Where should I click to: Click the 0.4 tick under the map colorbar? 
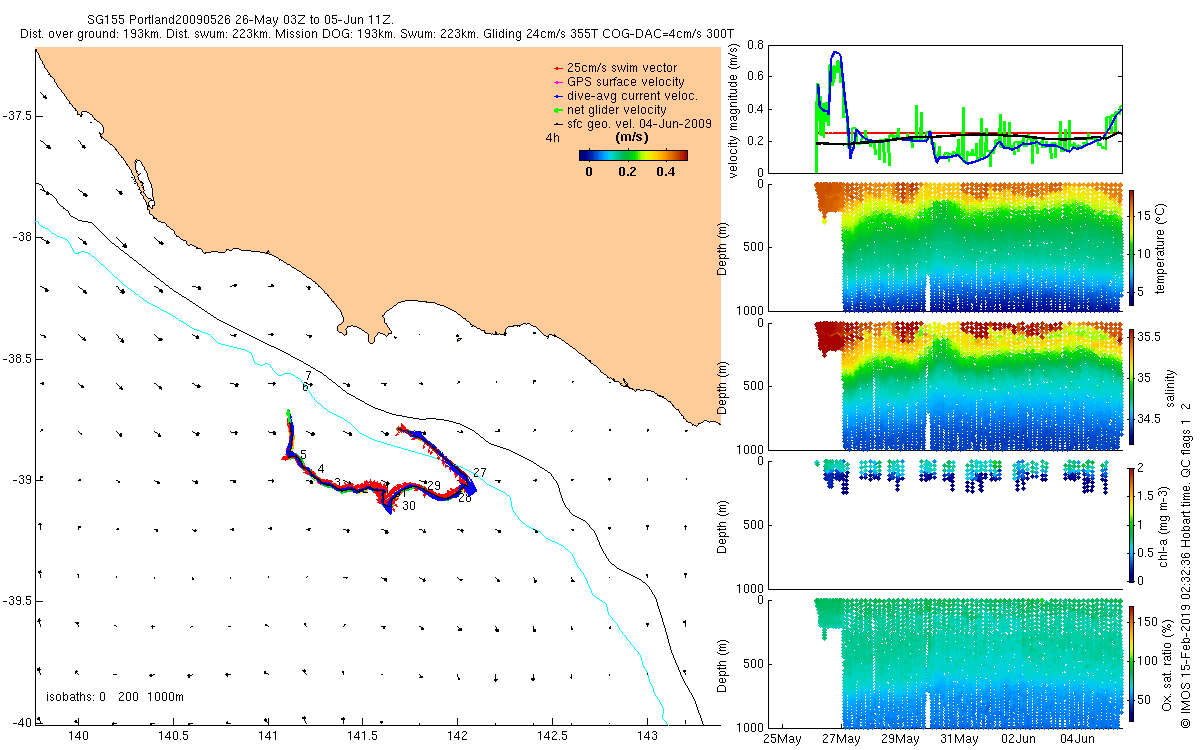[x=665, y=172]
